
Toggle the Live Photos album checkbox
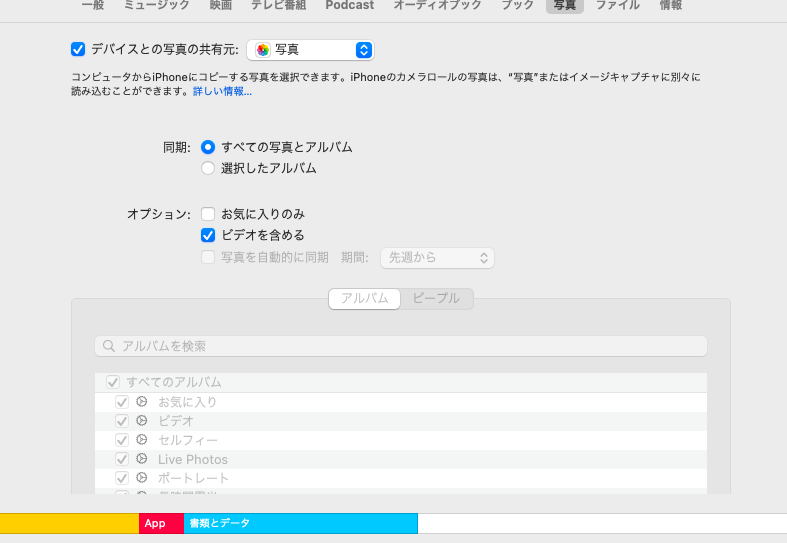pos(122,459)
